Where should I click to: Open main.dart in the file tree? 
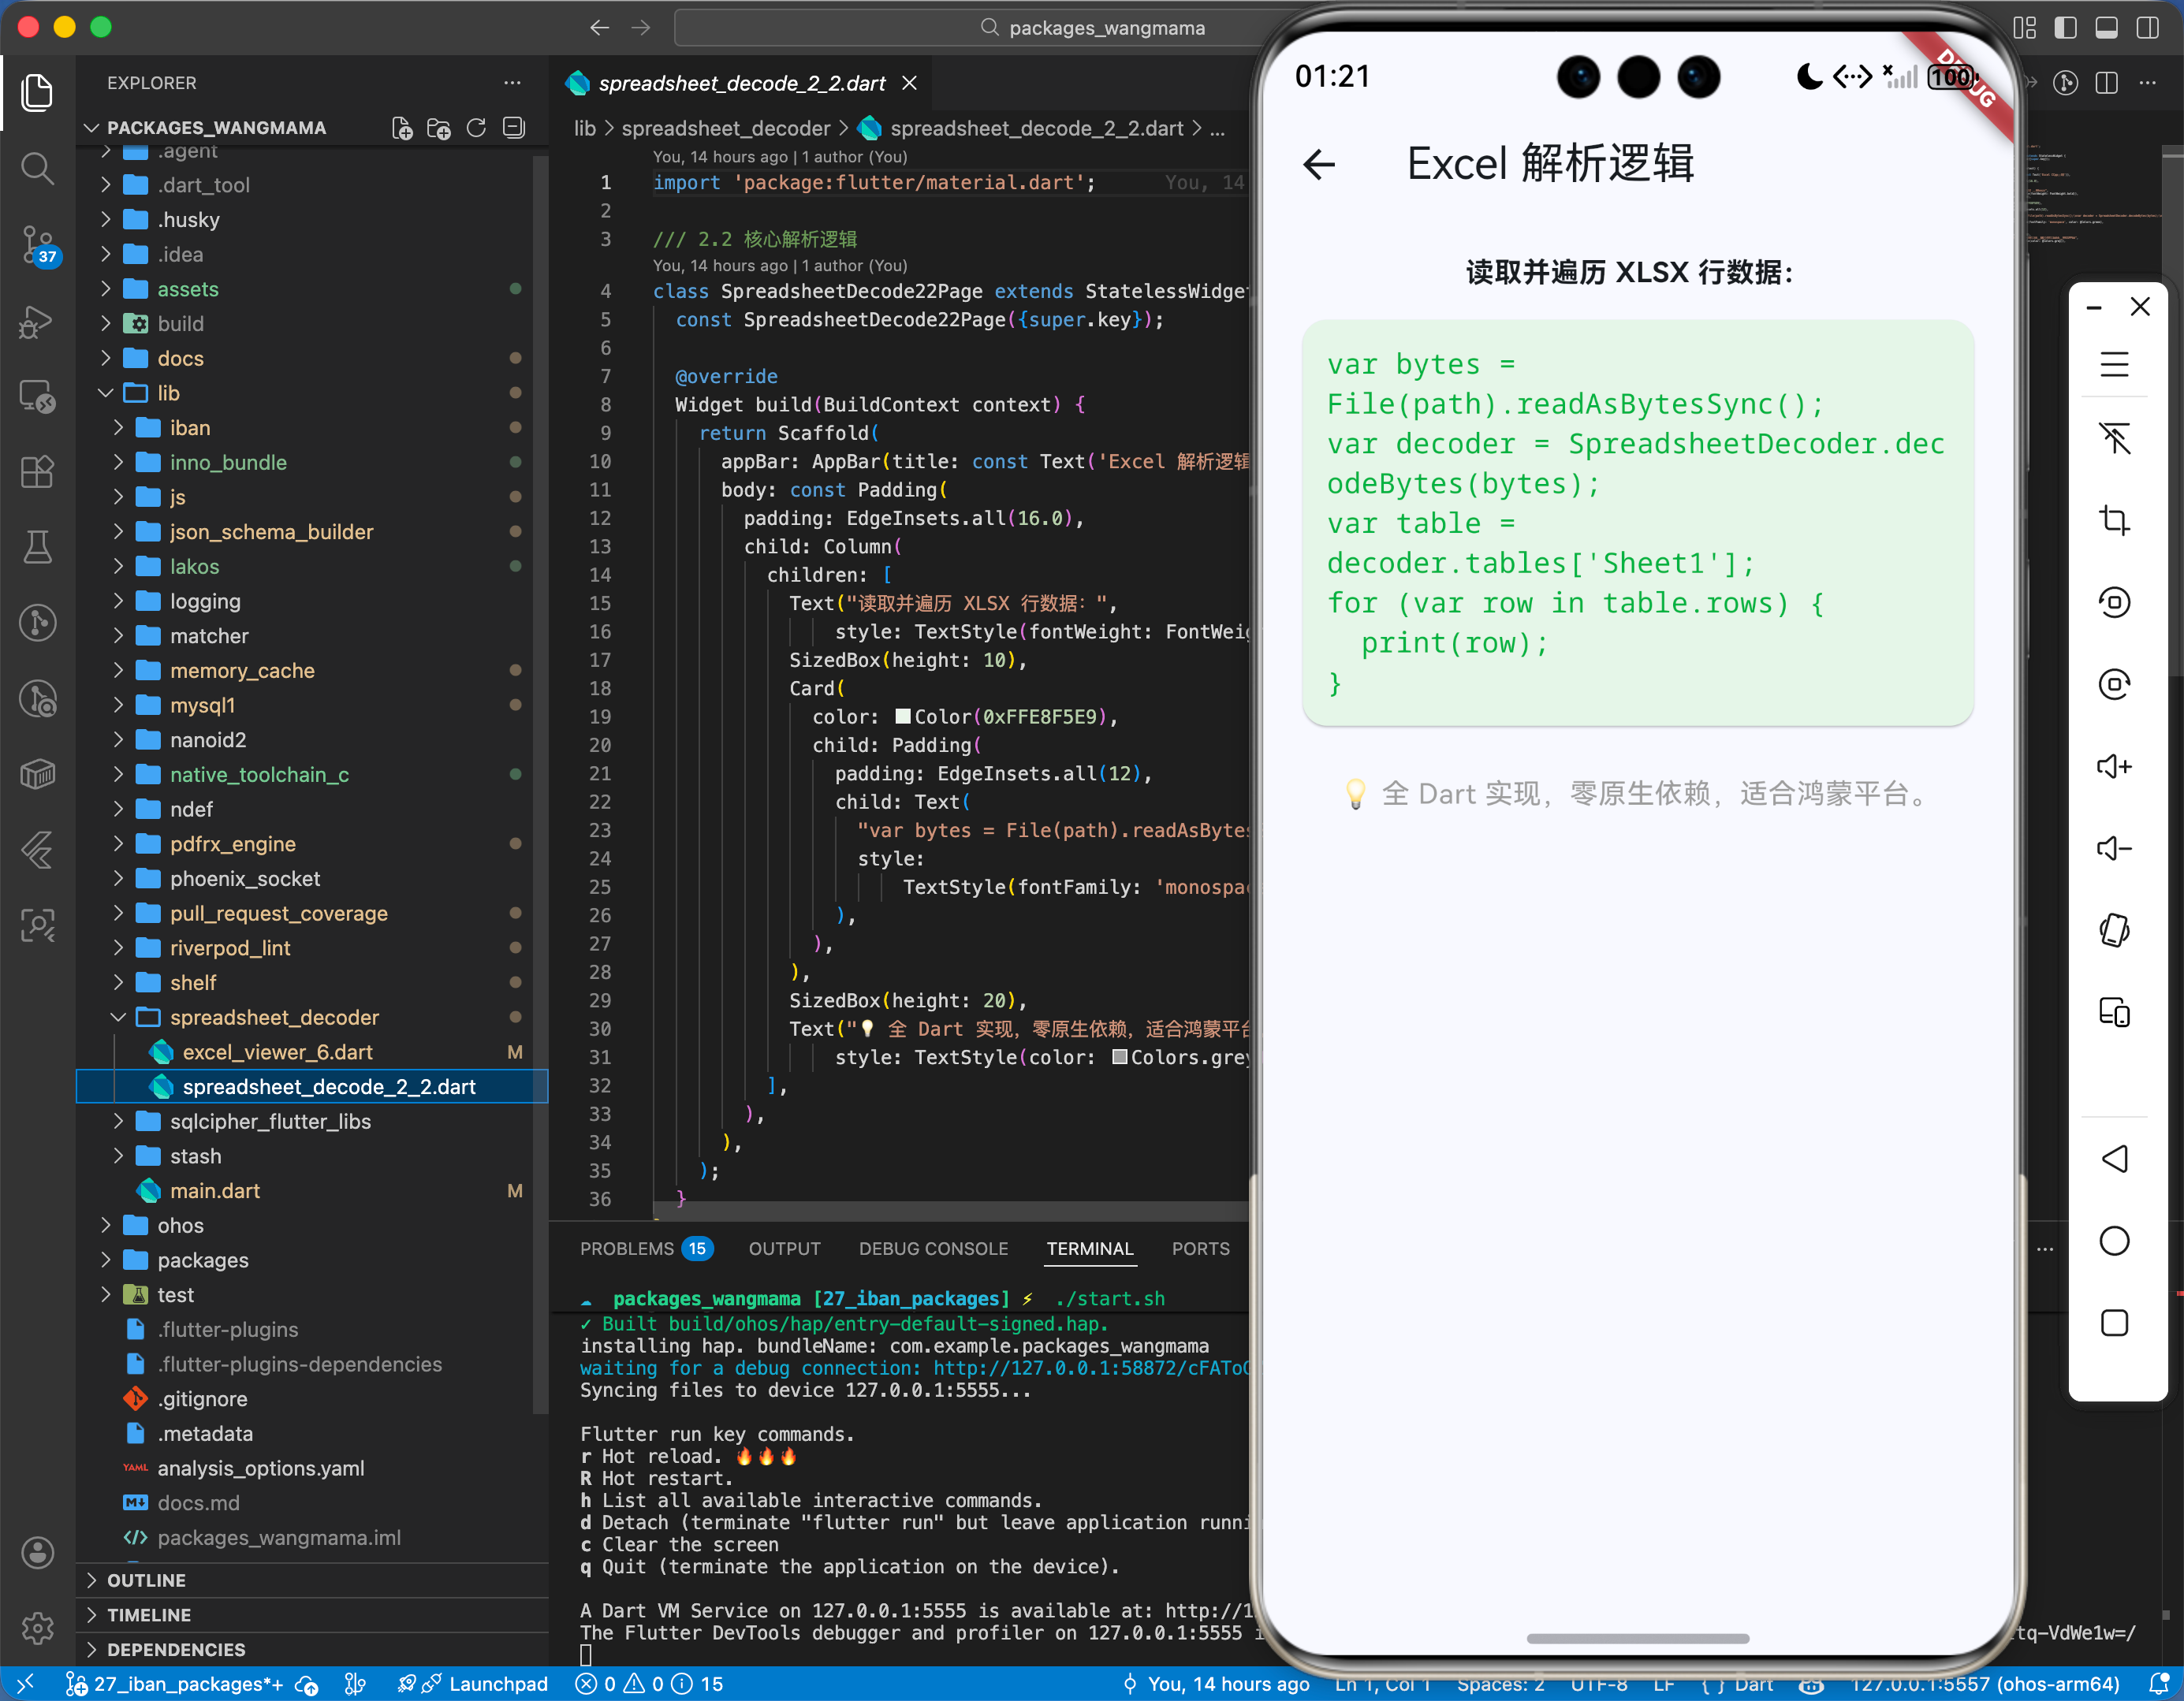214,1190
